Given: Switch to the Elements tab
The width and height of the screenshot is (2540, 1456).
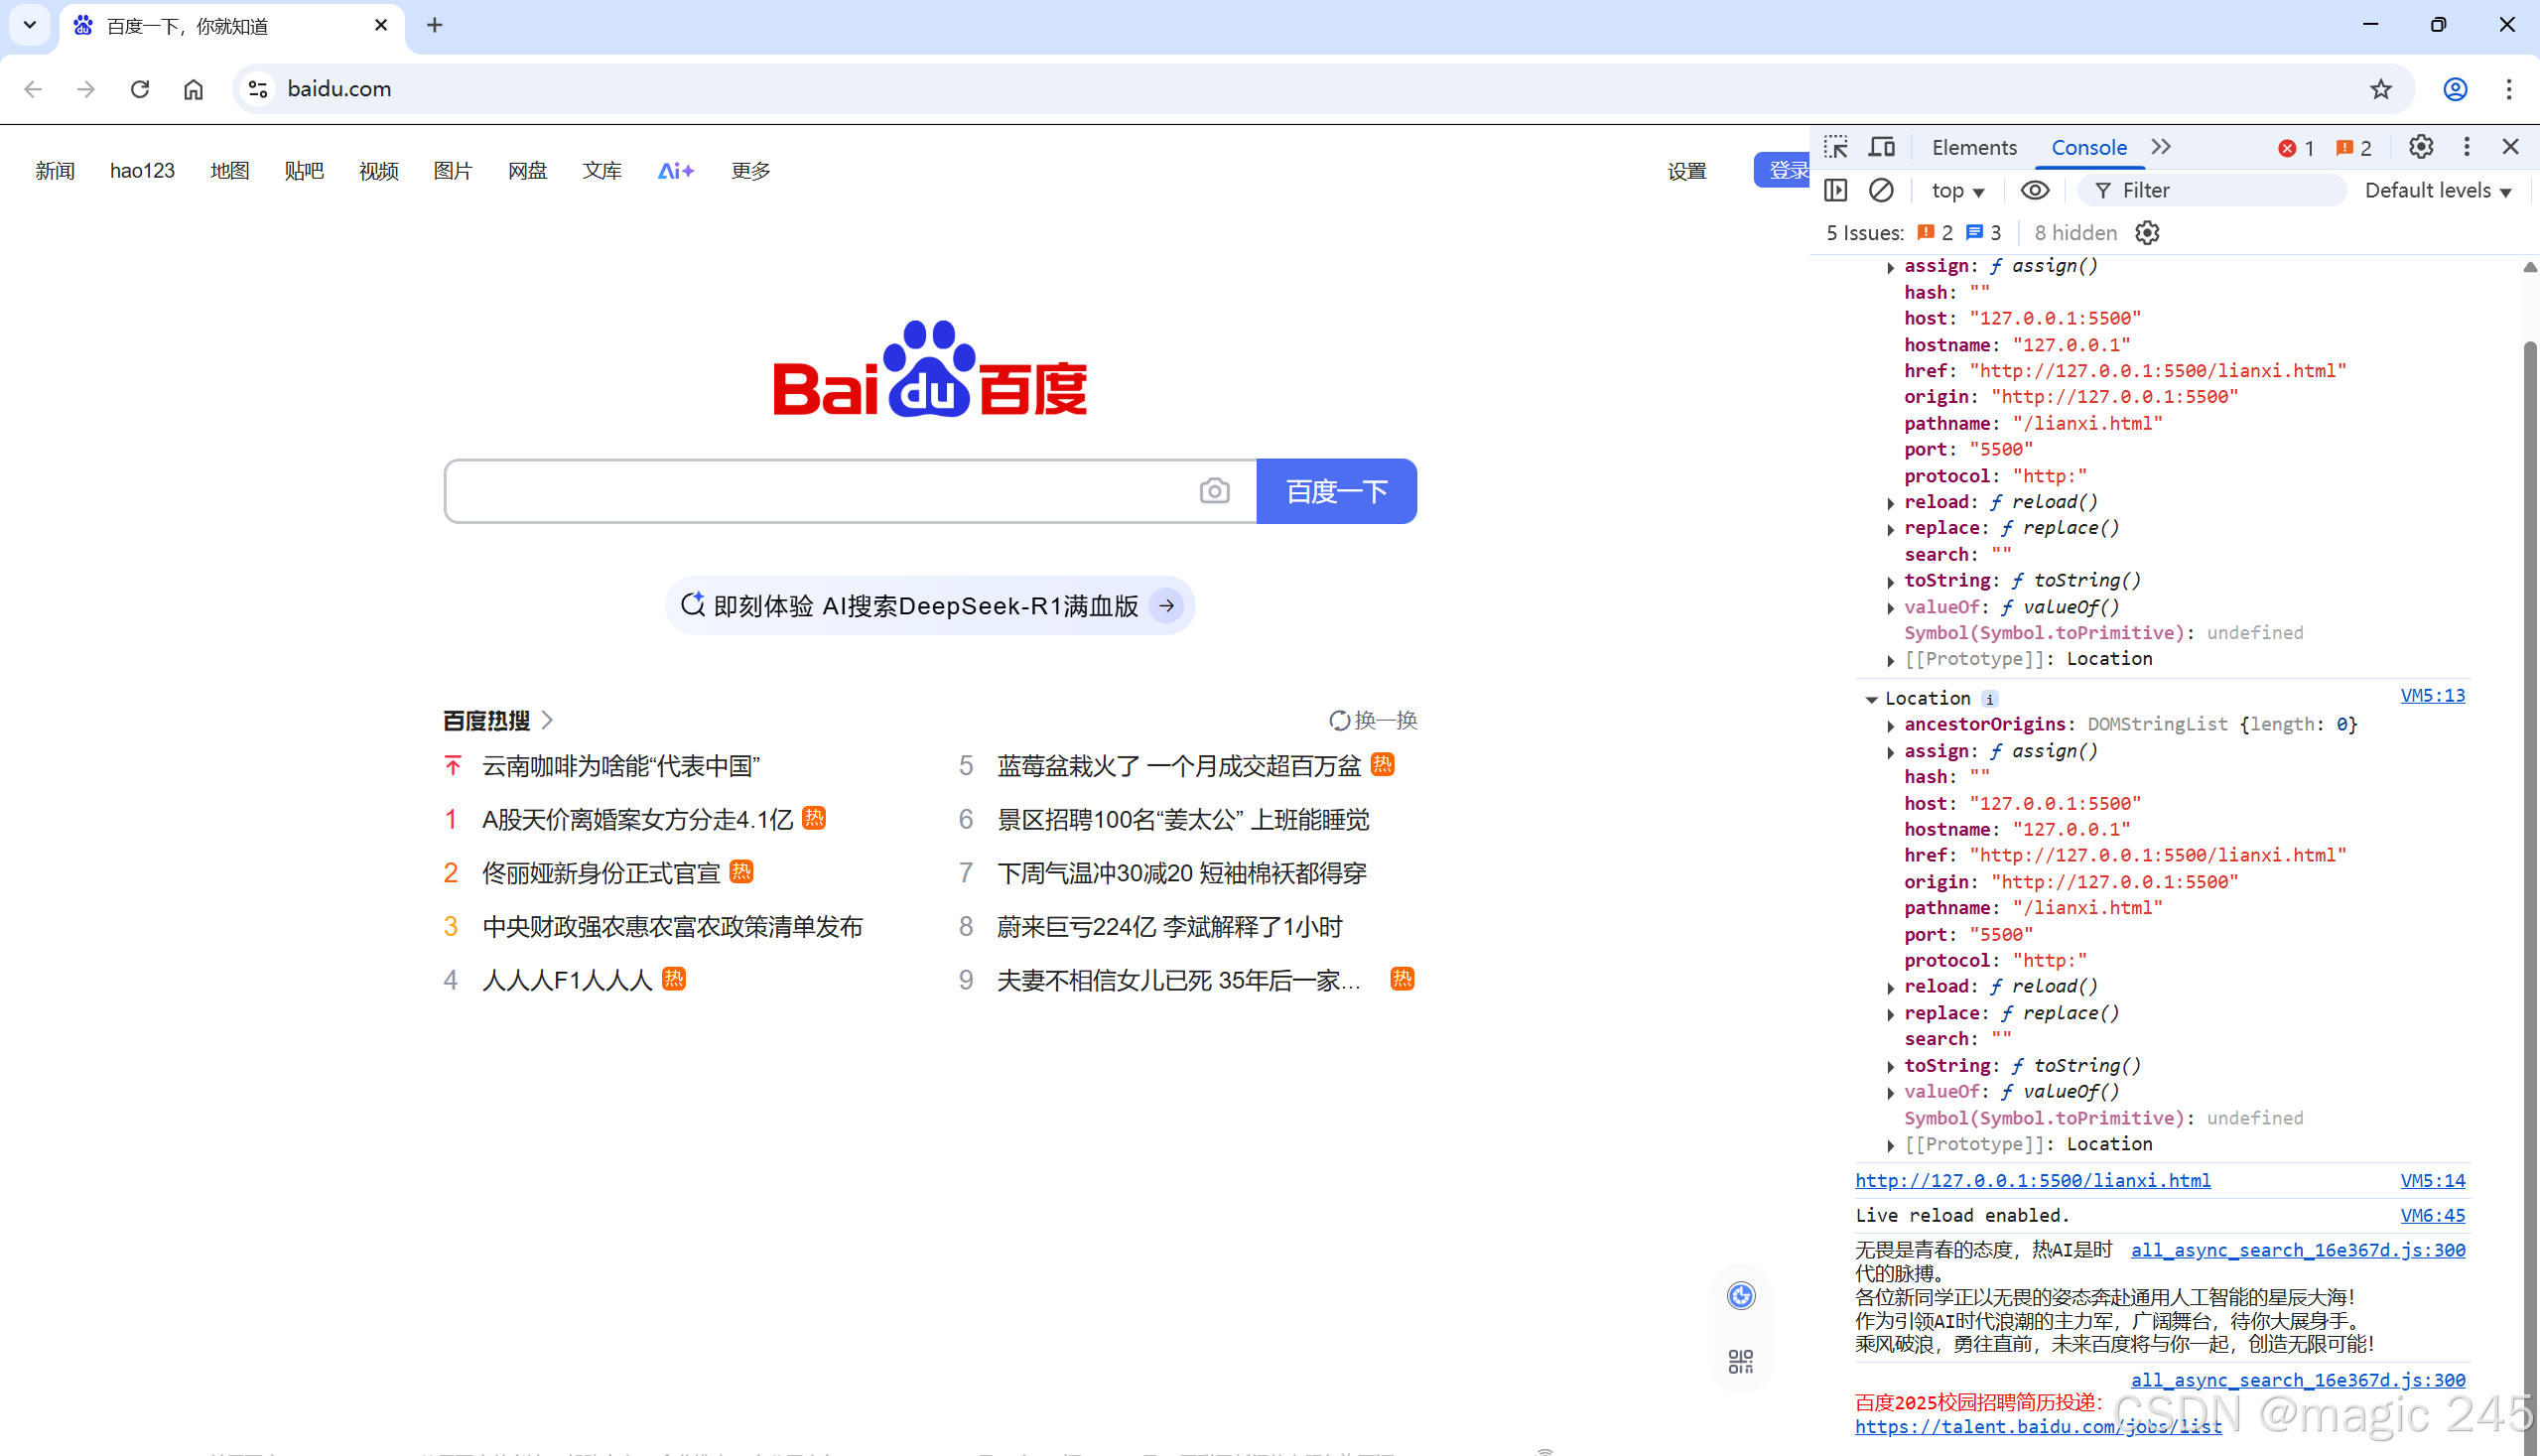Looking at the screenshot, I should coord(1973,147).
